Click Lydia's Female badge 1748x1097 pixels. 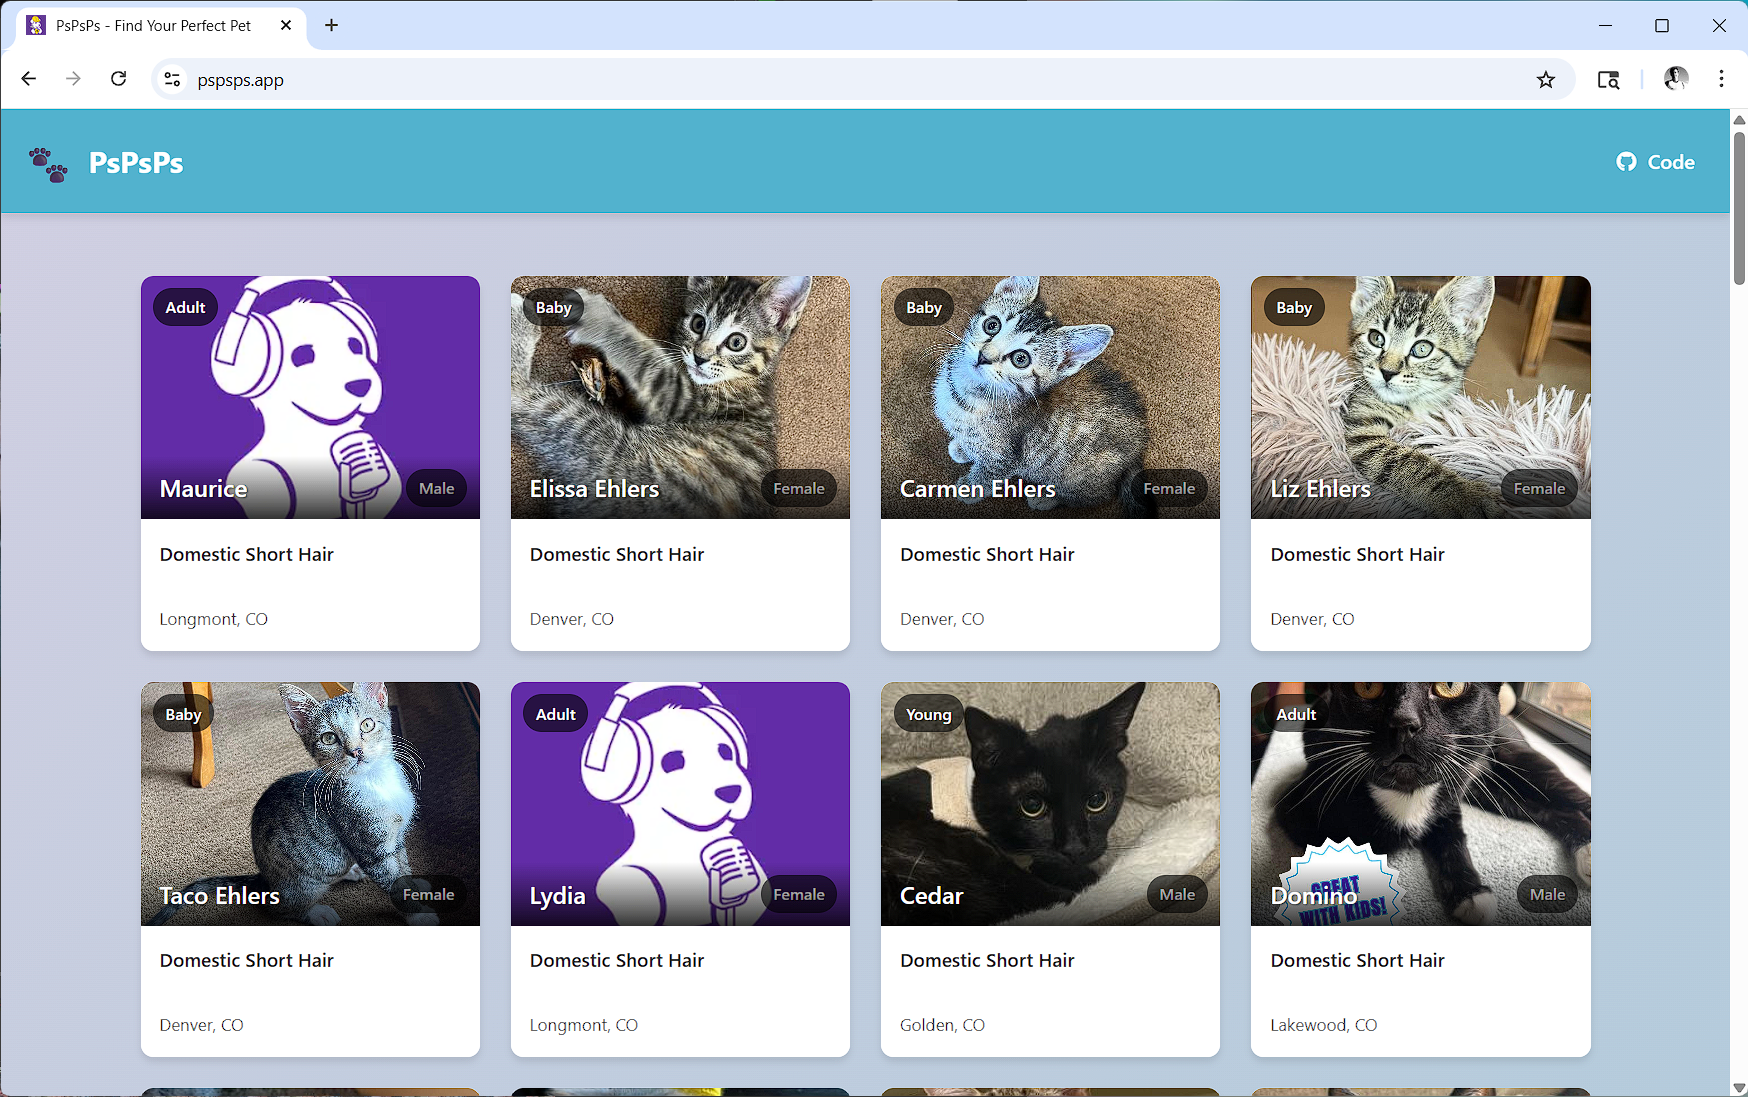tap(798, 895)
